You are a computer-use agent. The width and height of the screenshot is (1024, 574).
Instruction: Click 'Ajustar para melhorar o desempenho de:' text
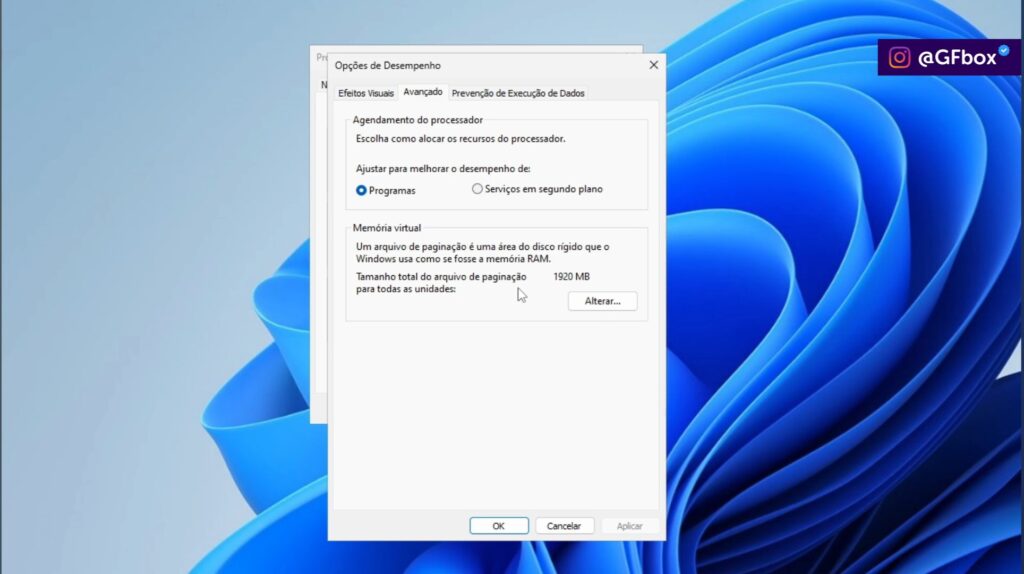pos(443,168)
